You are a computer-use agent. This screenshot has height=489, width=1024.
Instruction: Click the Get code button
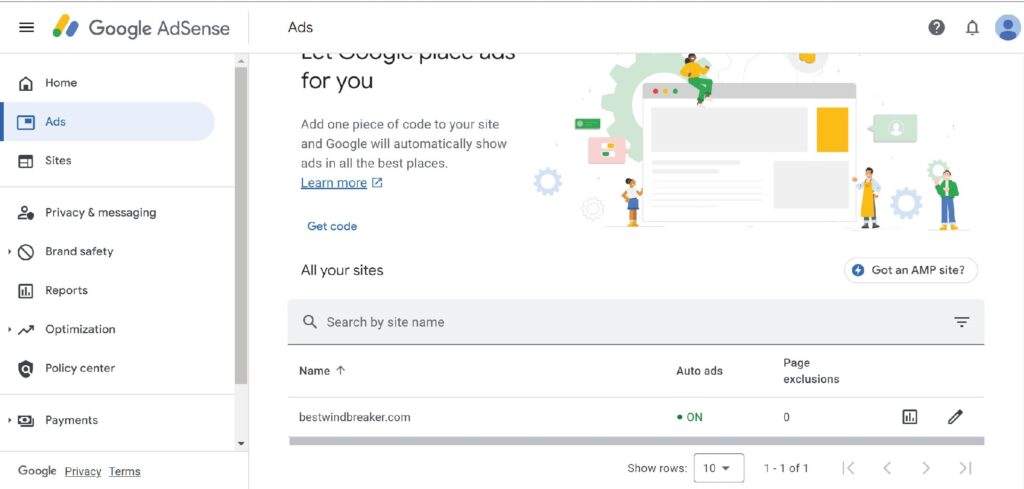coord(332,226)
